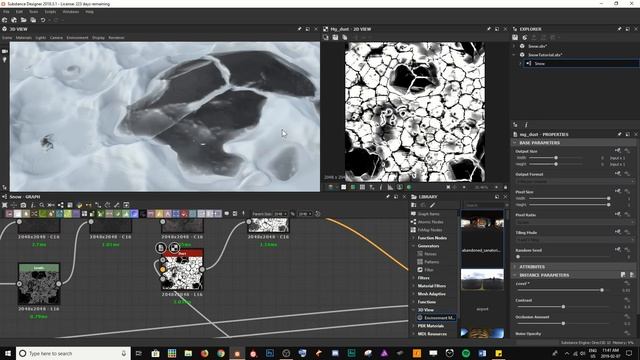Open the Parent Size height dropdown
Image resolution: width=640 pixels, height=360 pixels.
click(304, 214)
